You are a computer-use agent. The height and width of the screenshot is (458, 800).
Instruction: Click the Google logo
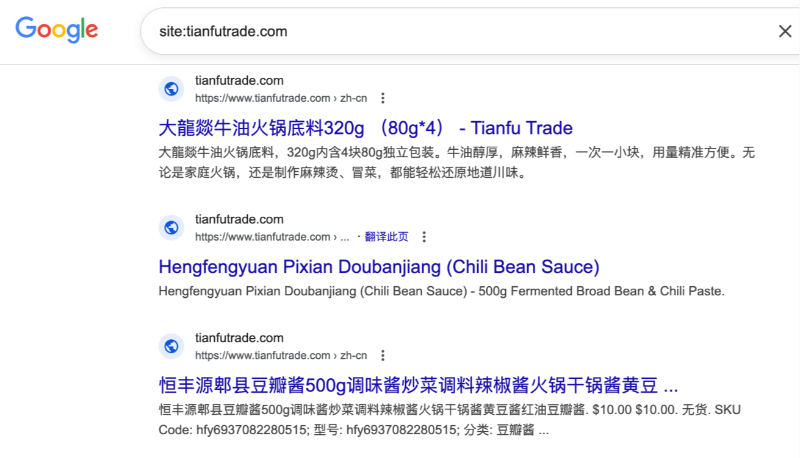pyautogui.click(x=56, y=30)
